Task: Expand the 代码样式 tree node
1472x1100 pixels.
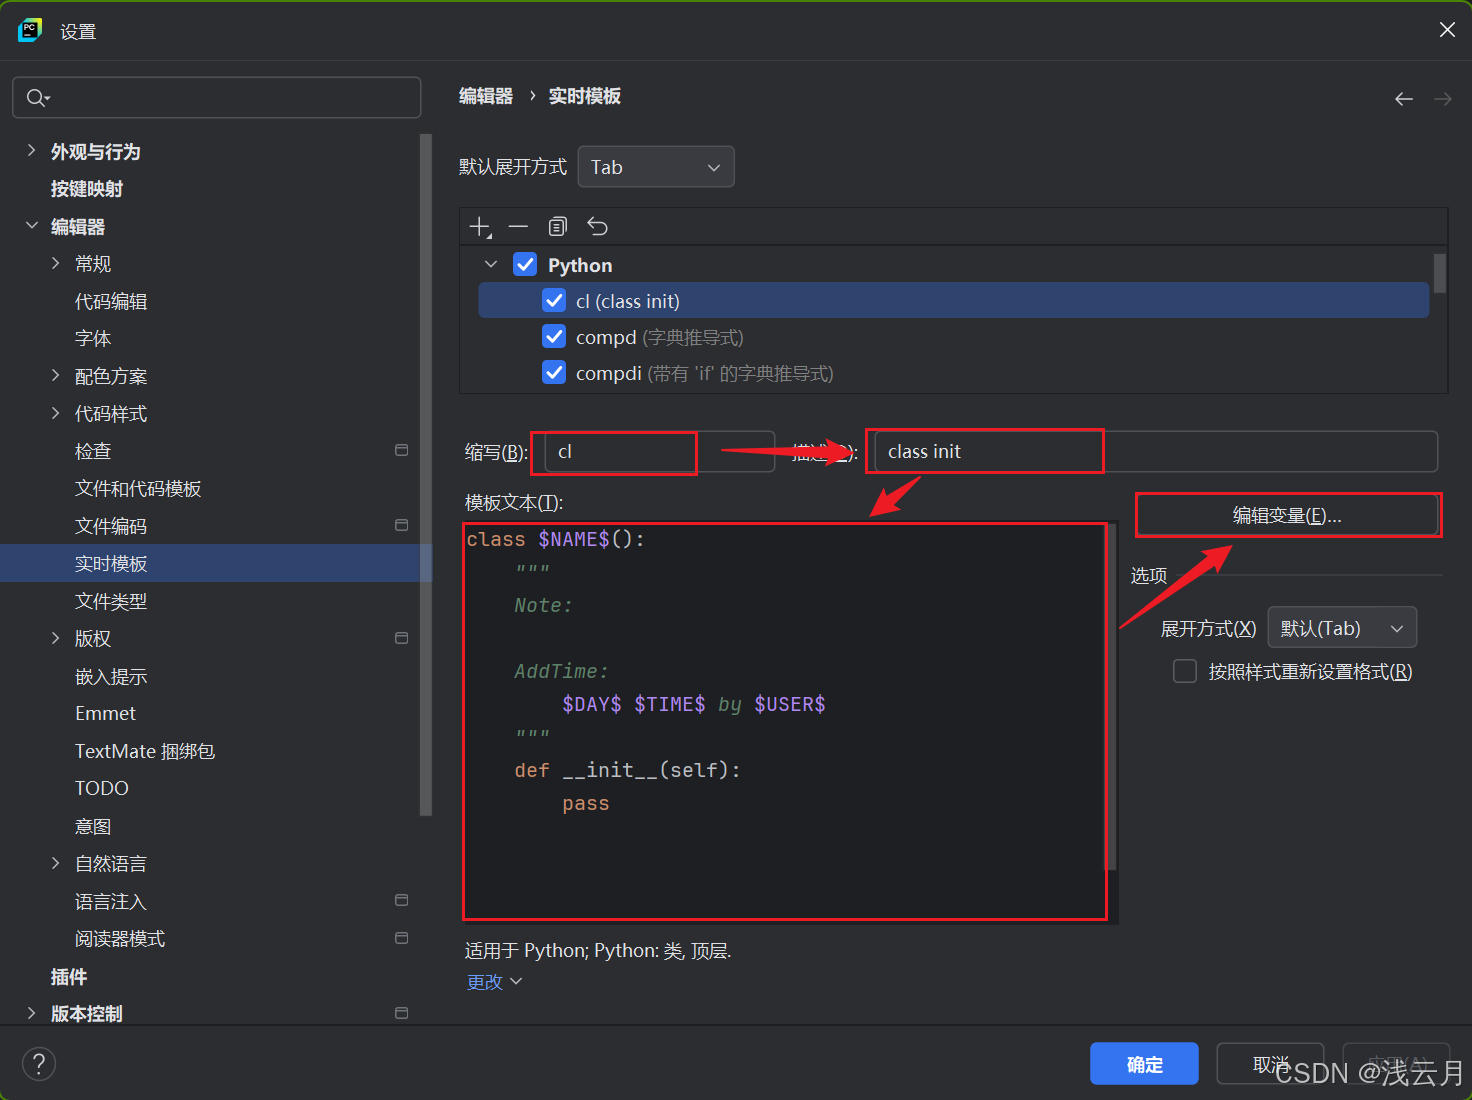Action: click(x=56, y=413)
